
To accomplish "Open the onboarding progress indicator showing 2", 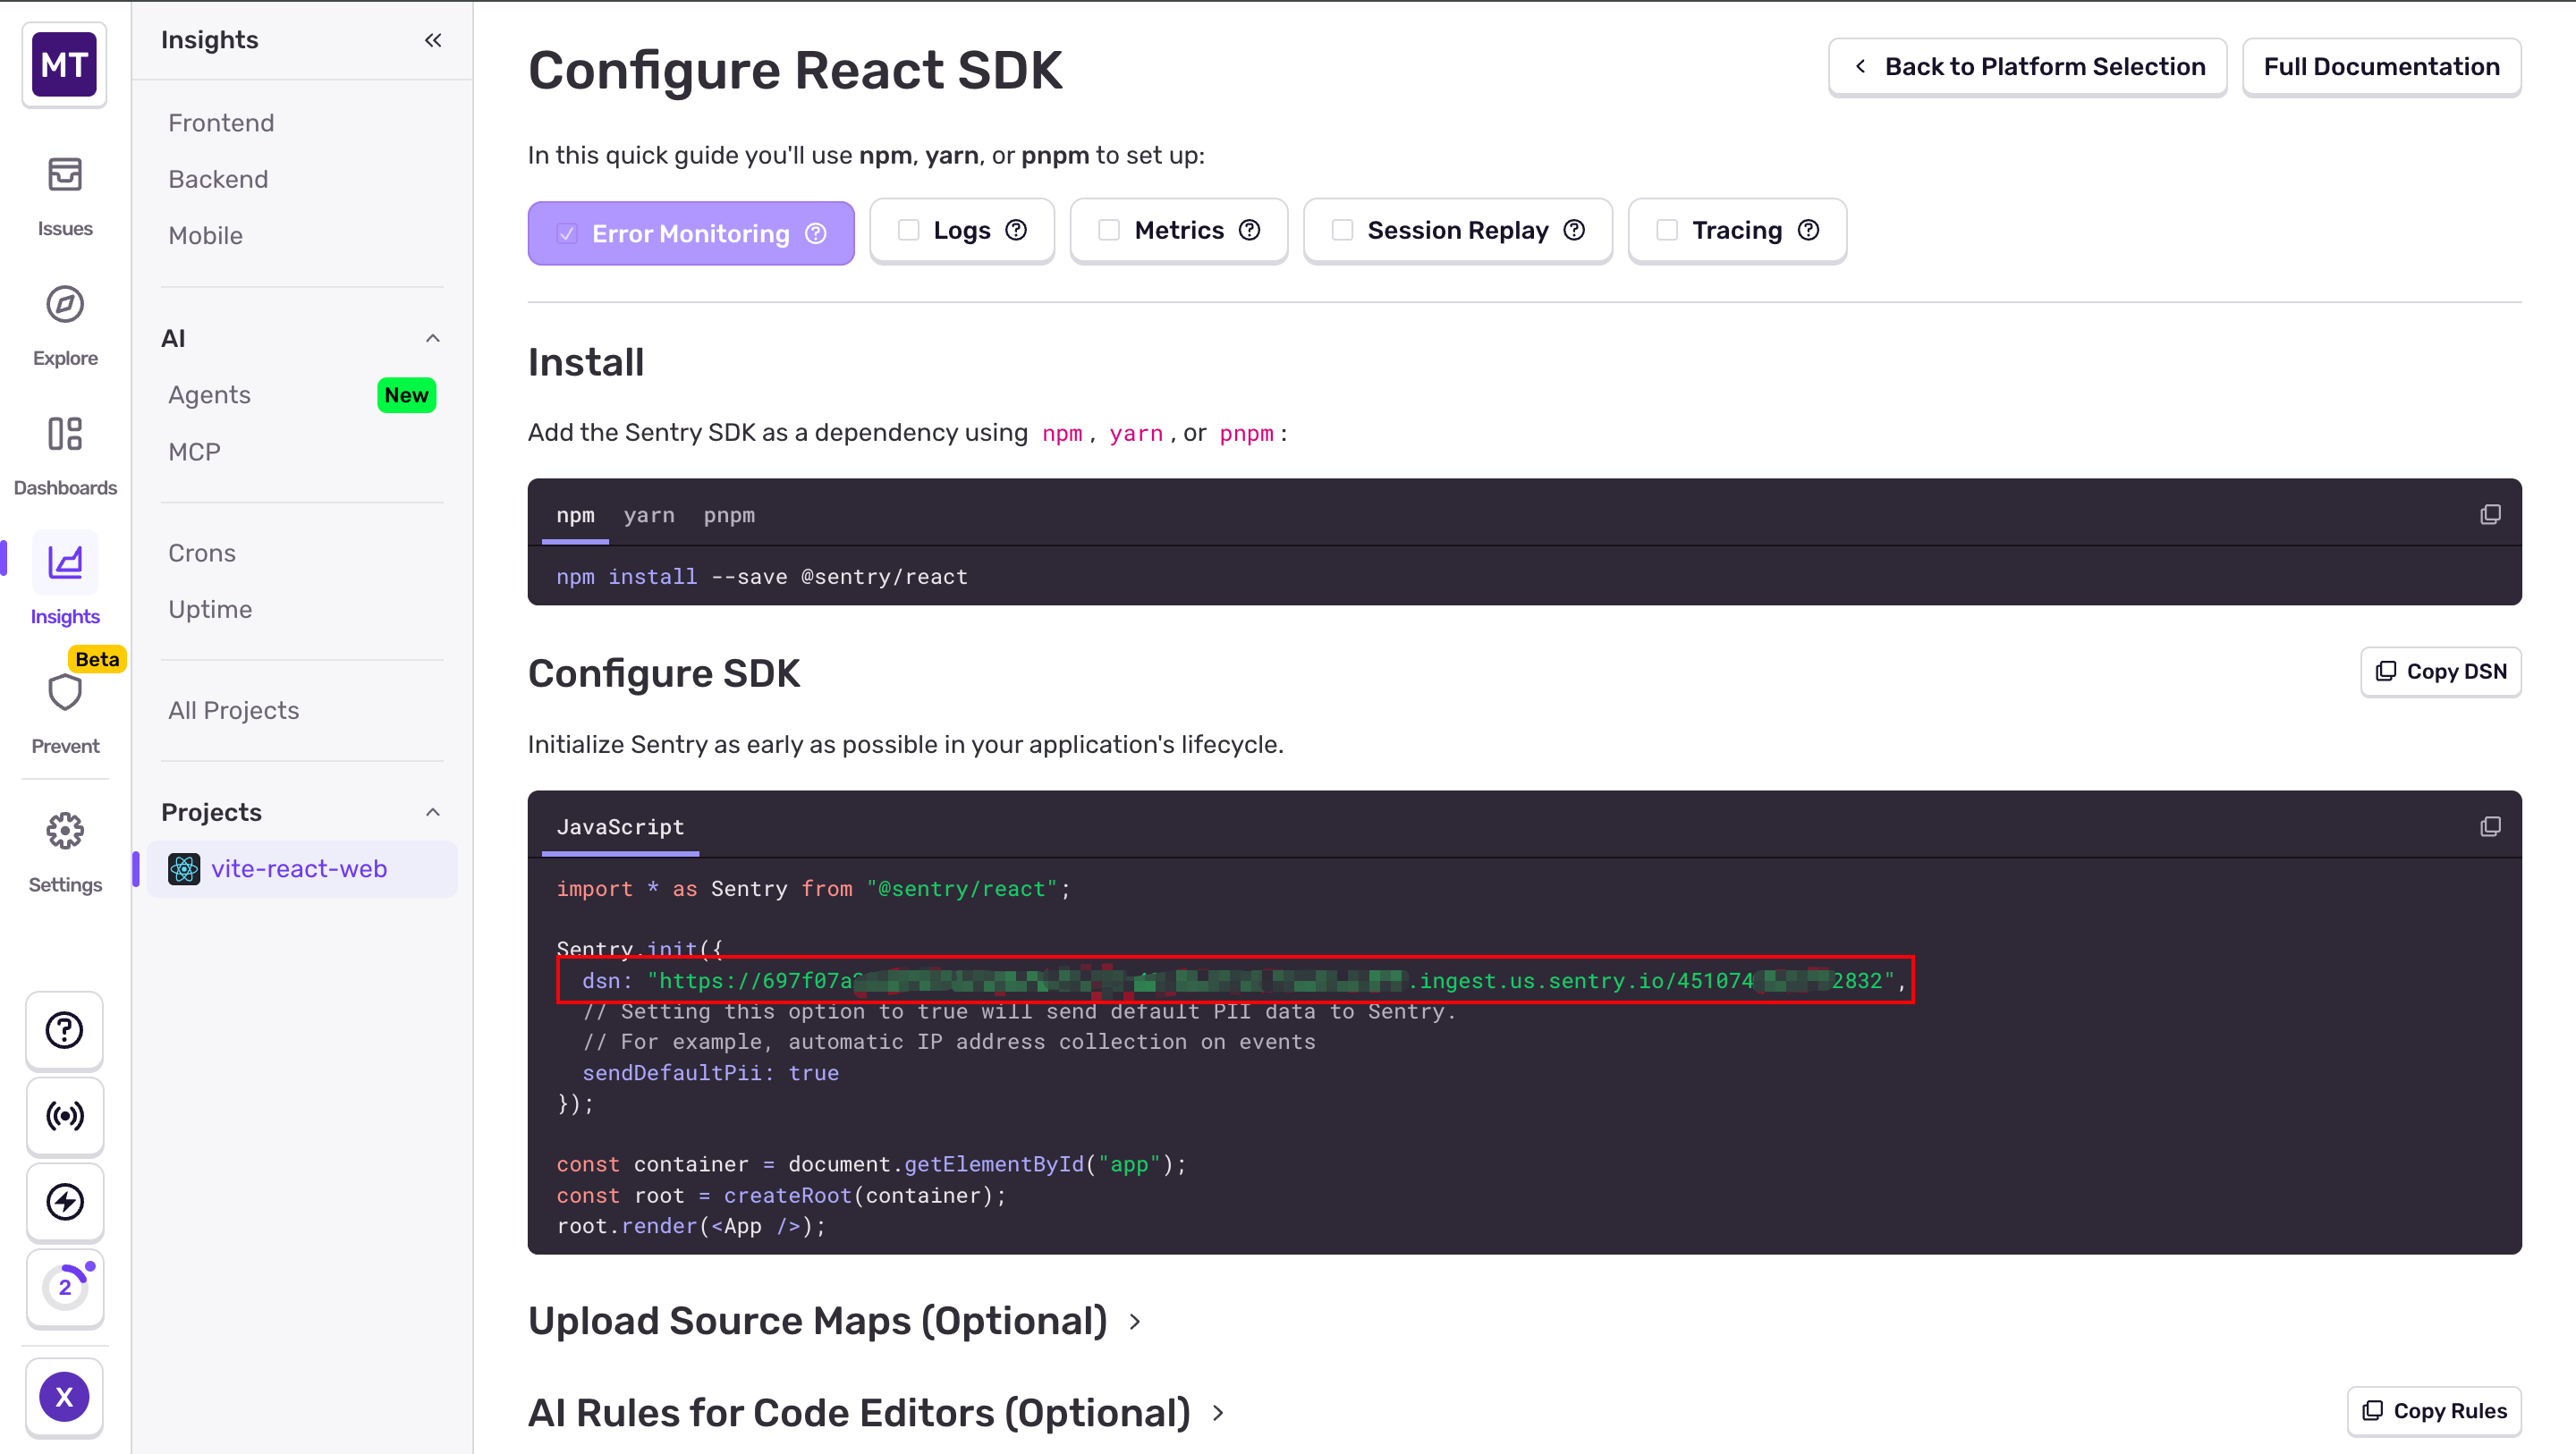I will 65,1288.
